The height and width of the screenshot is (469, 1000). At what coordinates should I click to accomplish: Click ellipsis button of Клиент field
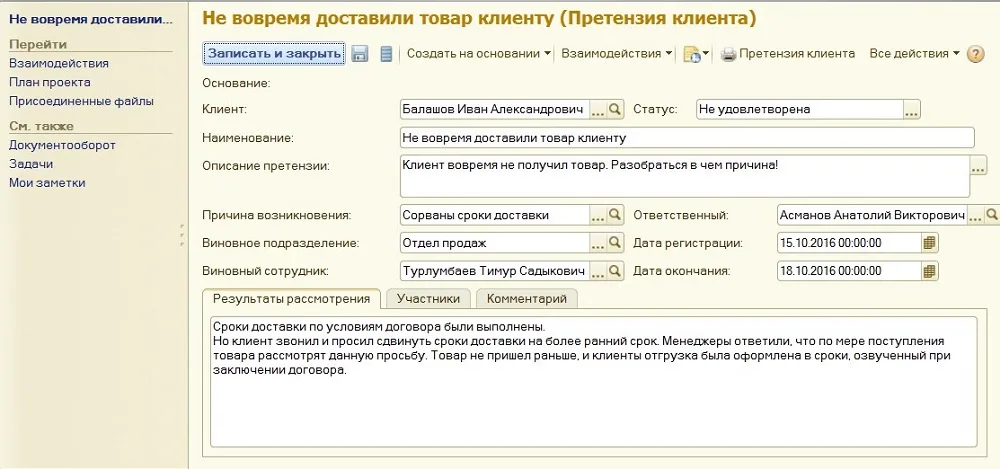coord(598,110)
